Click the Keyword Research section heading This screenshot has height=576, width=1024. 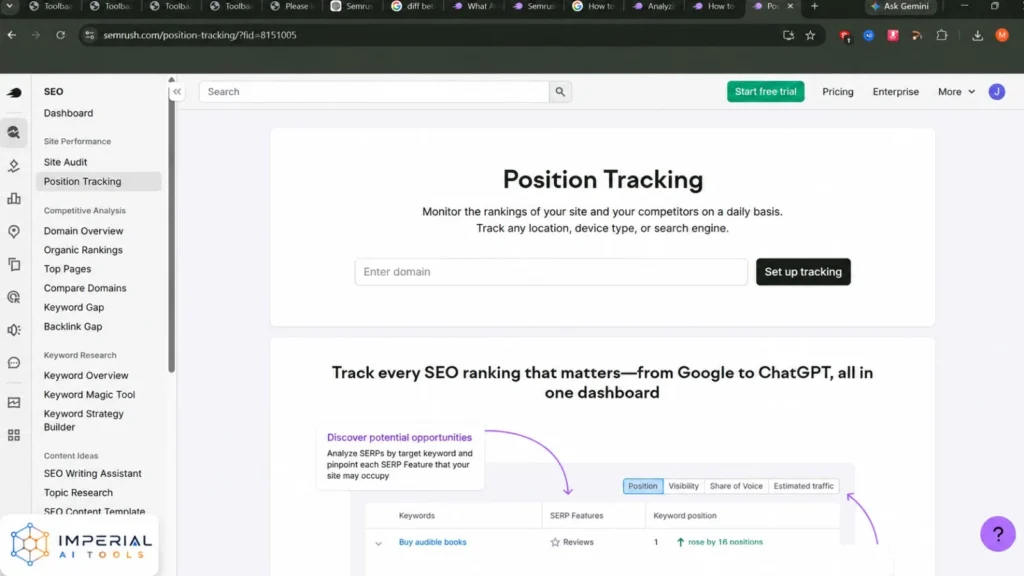pos(80,355)
